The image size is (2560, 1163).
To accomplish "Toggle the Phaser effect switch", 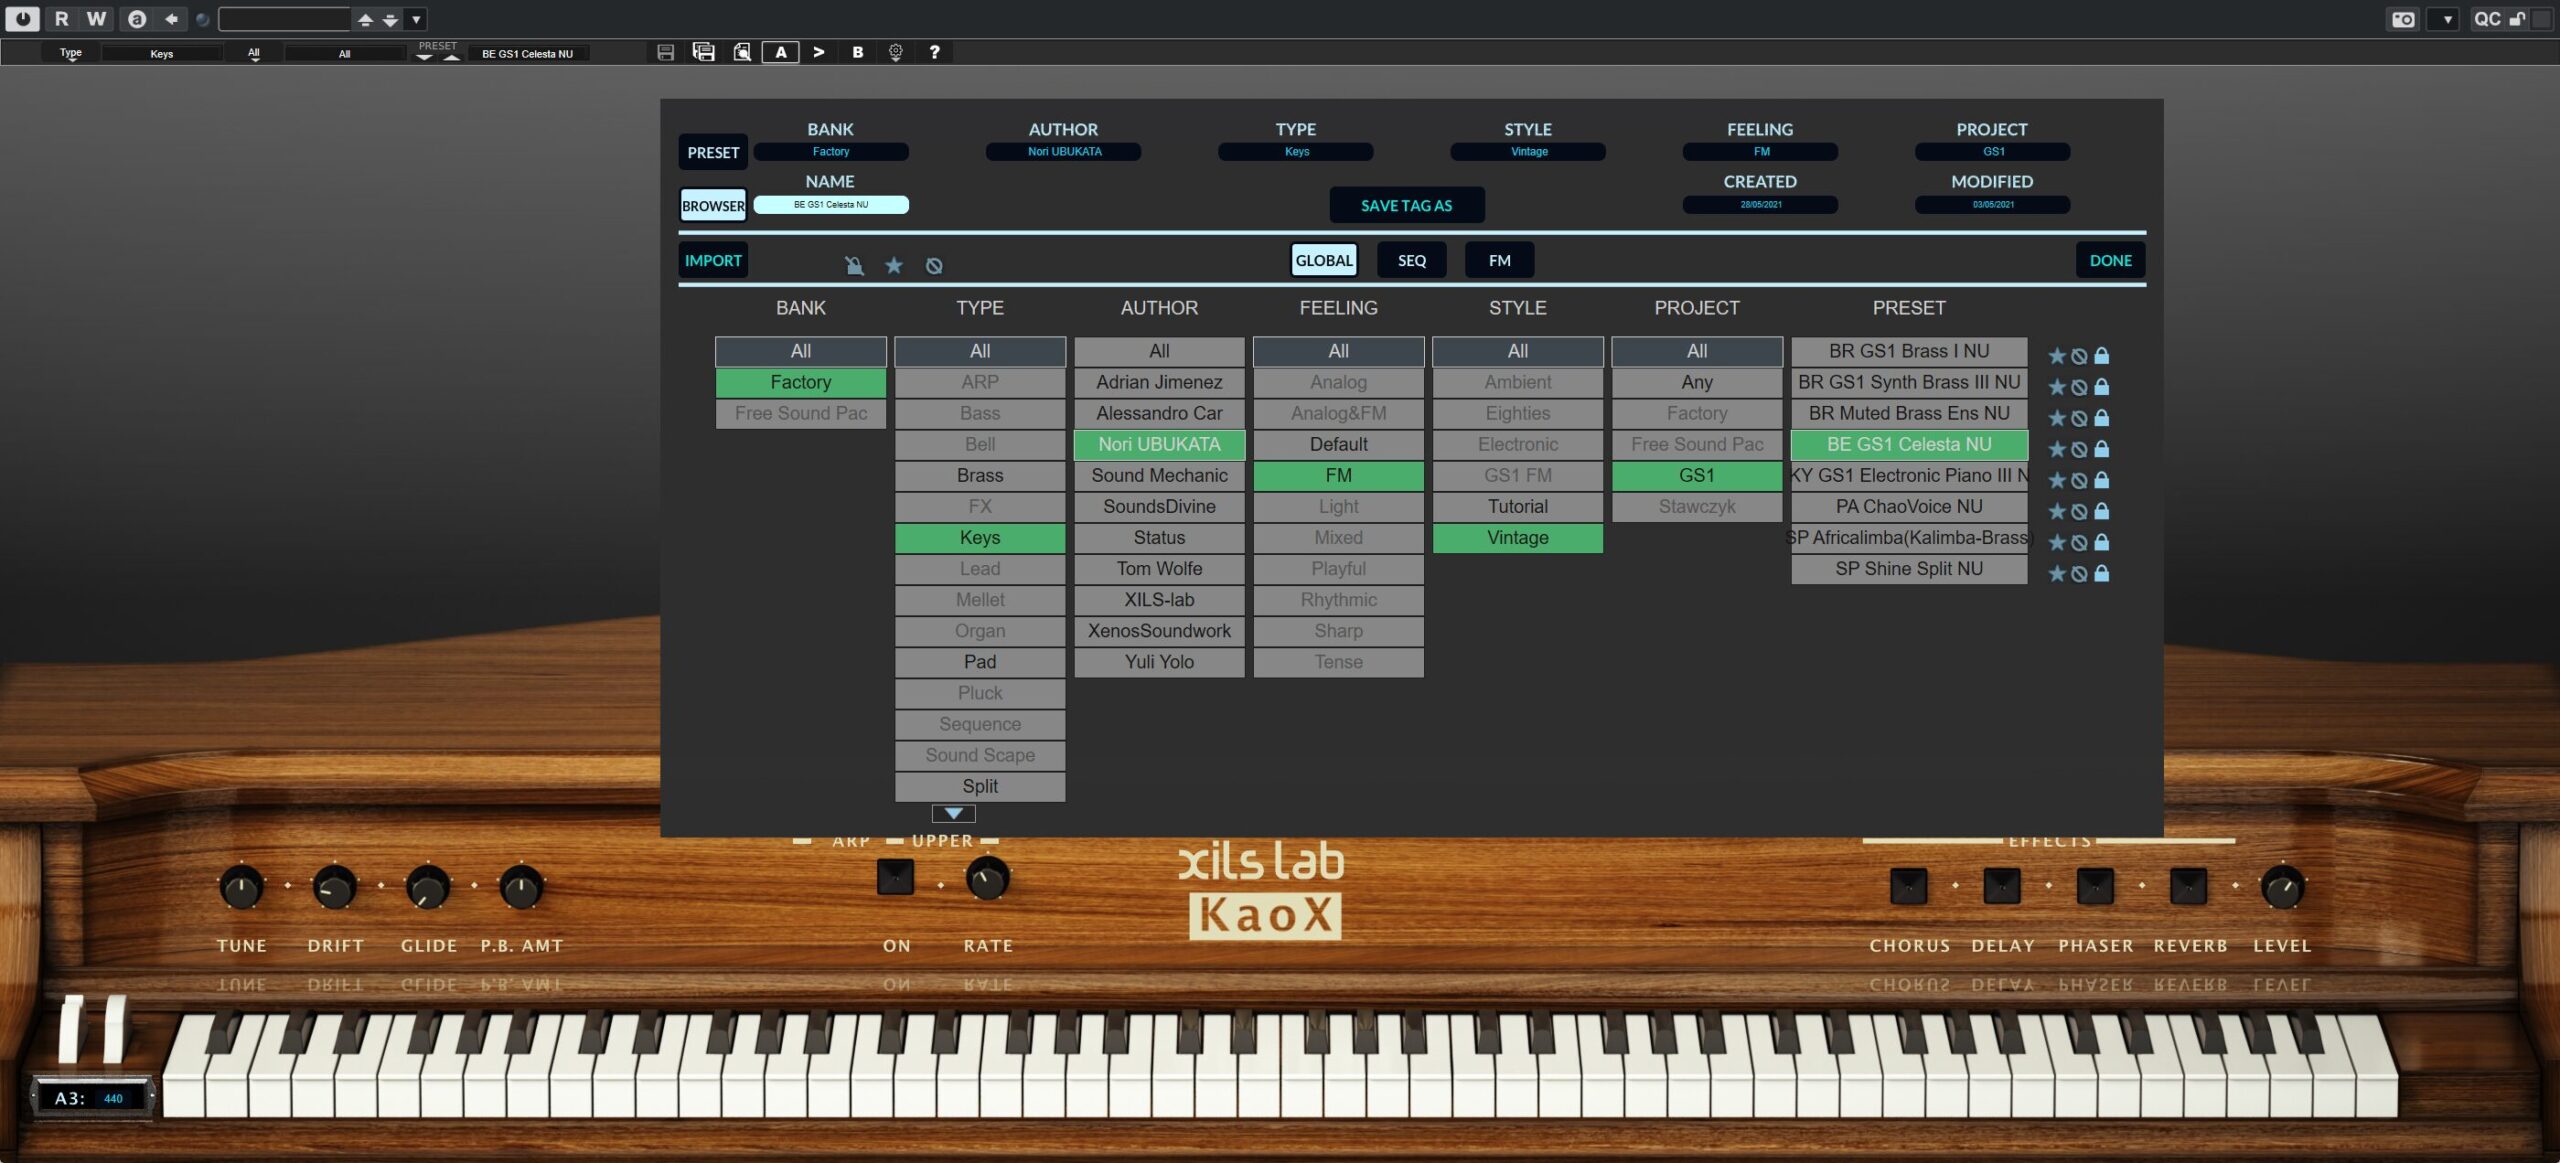I will (x=2095, y=886).
